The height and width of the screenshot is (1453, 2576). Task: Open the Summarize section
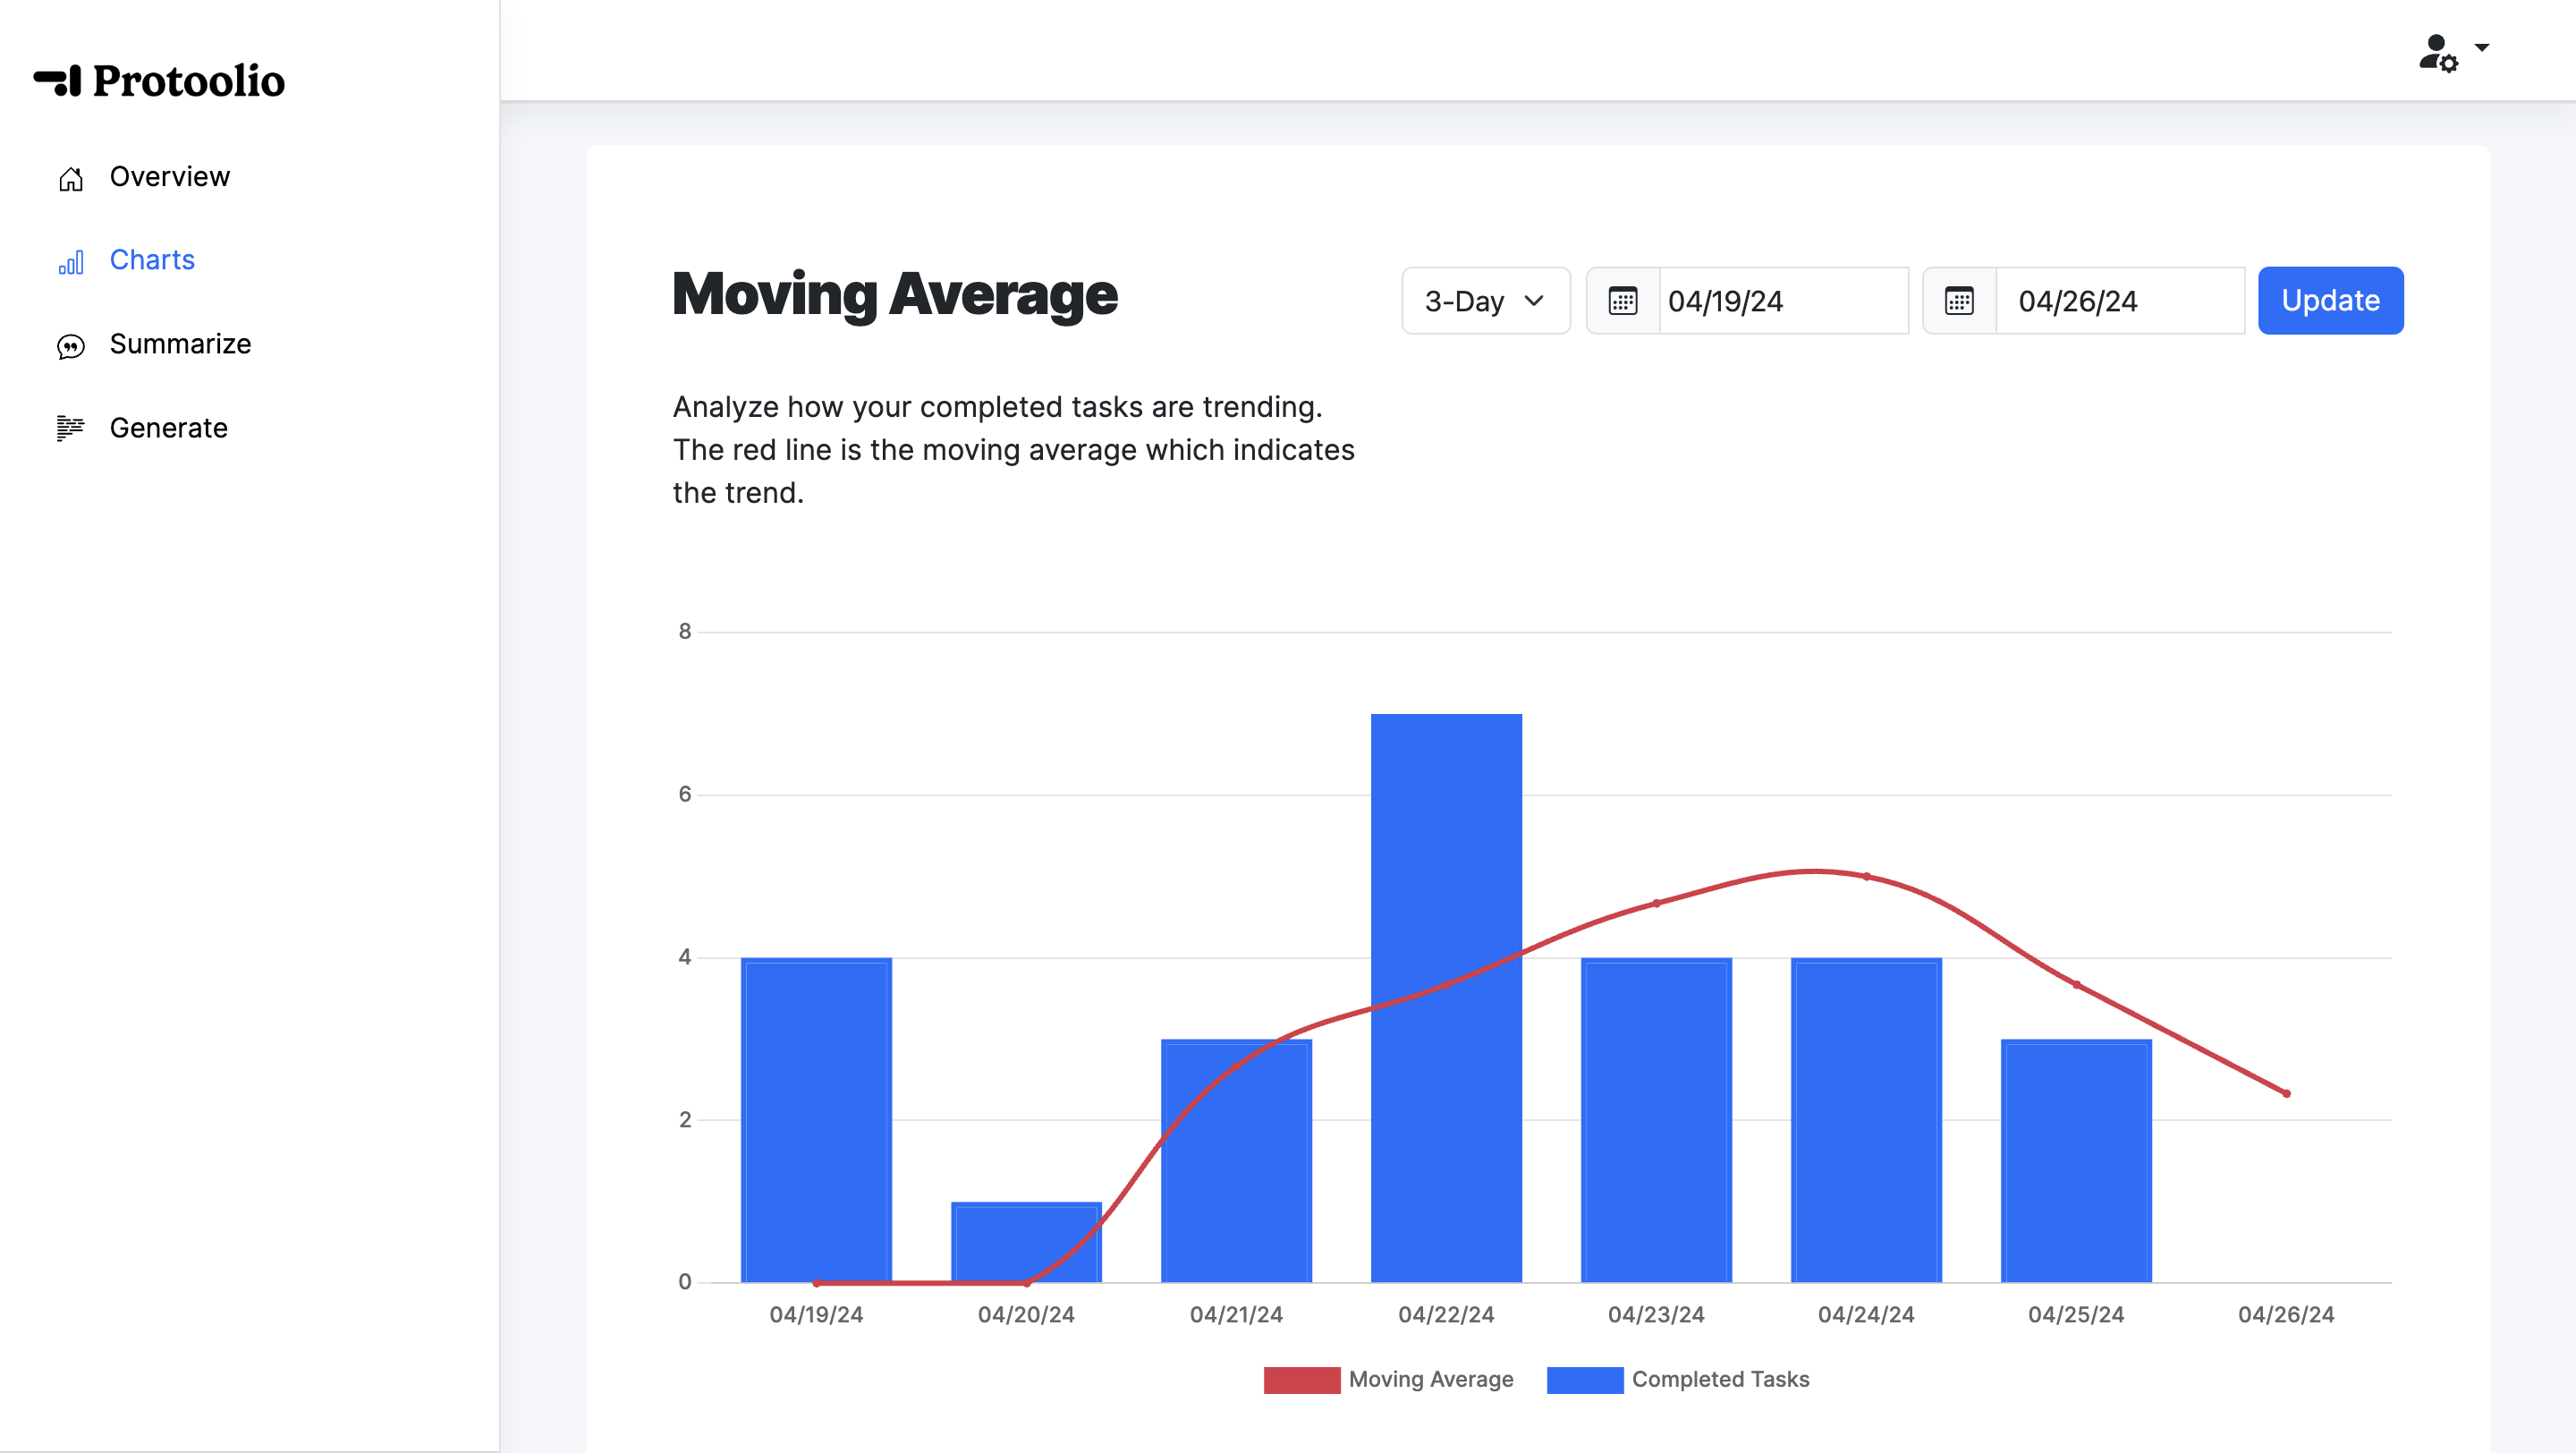click(x=180, y=344)
